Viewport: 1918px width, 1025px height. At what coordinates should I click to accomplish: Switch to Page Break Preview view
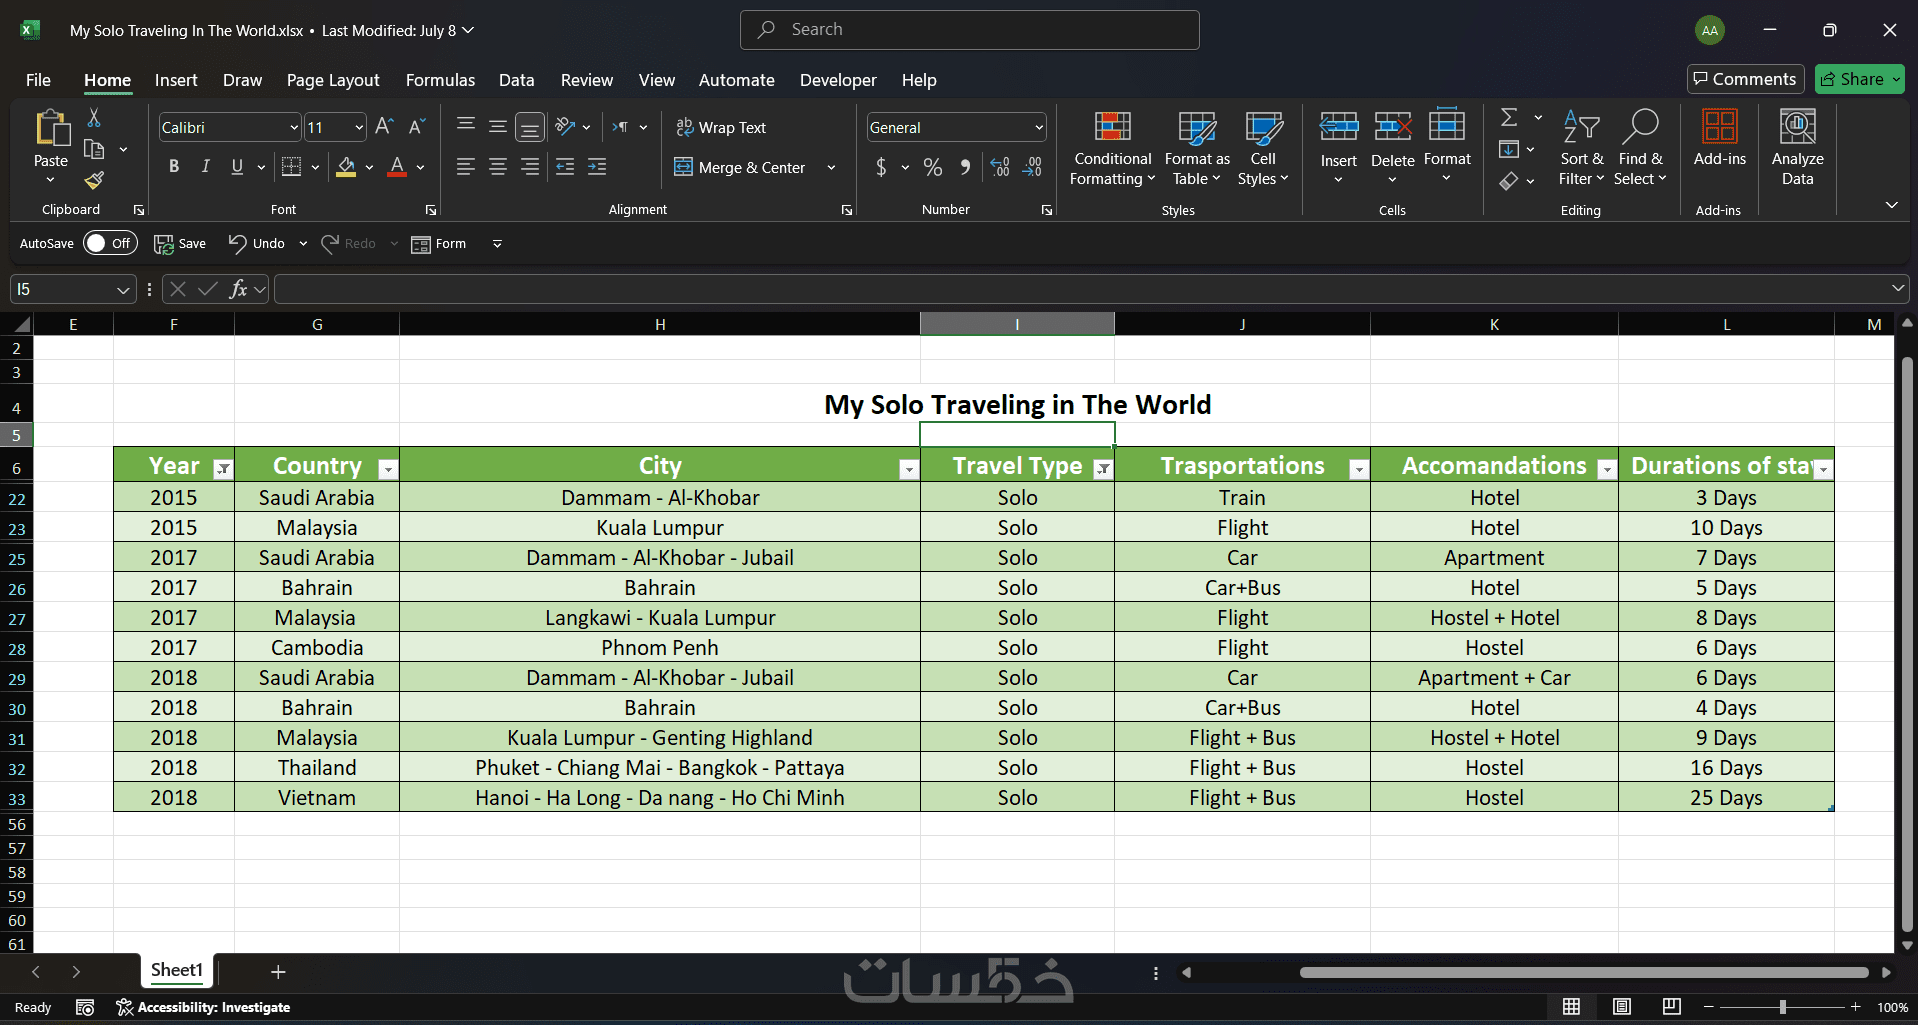click(1671, 1007)
